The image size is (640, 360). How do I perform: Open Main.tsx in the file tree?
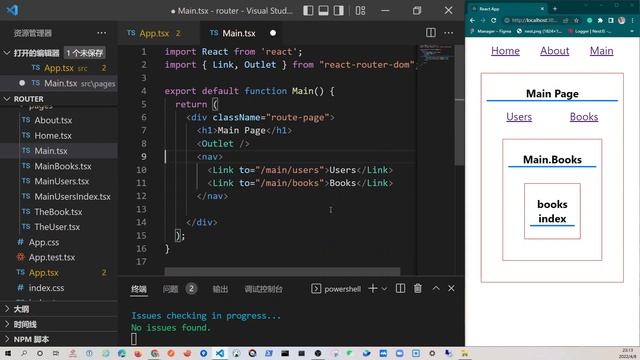click(x=51, y=151)
